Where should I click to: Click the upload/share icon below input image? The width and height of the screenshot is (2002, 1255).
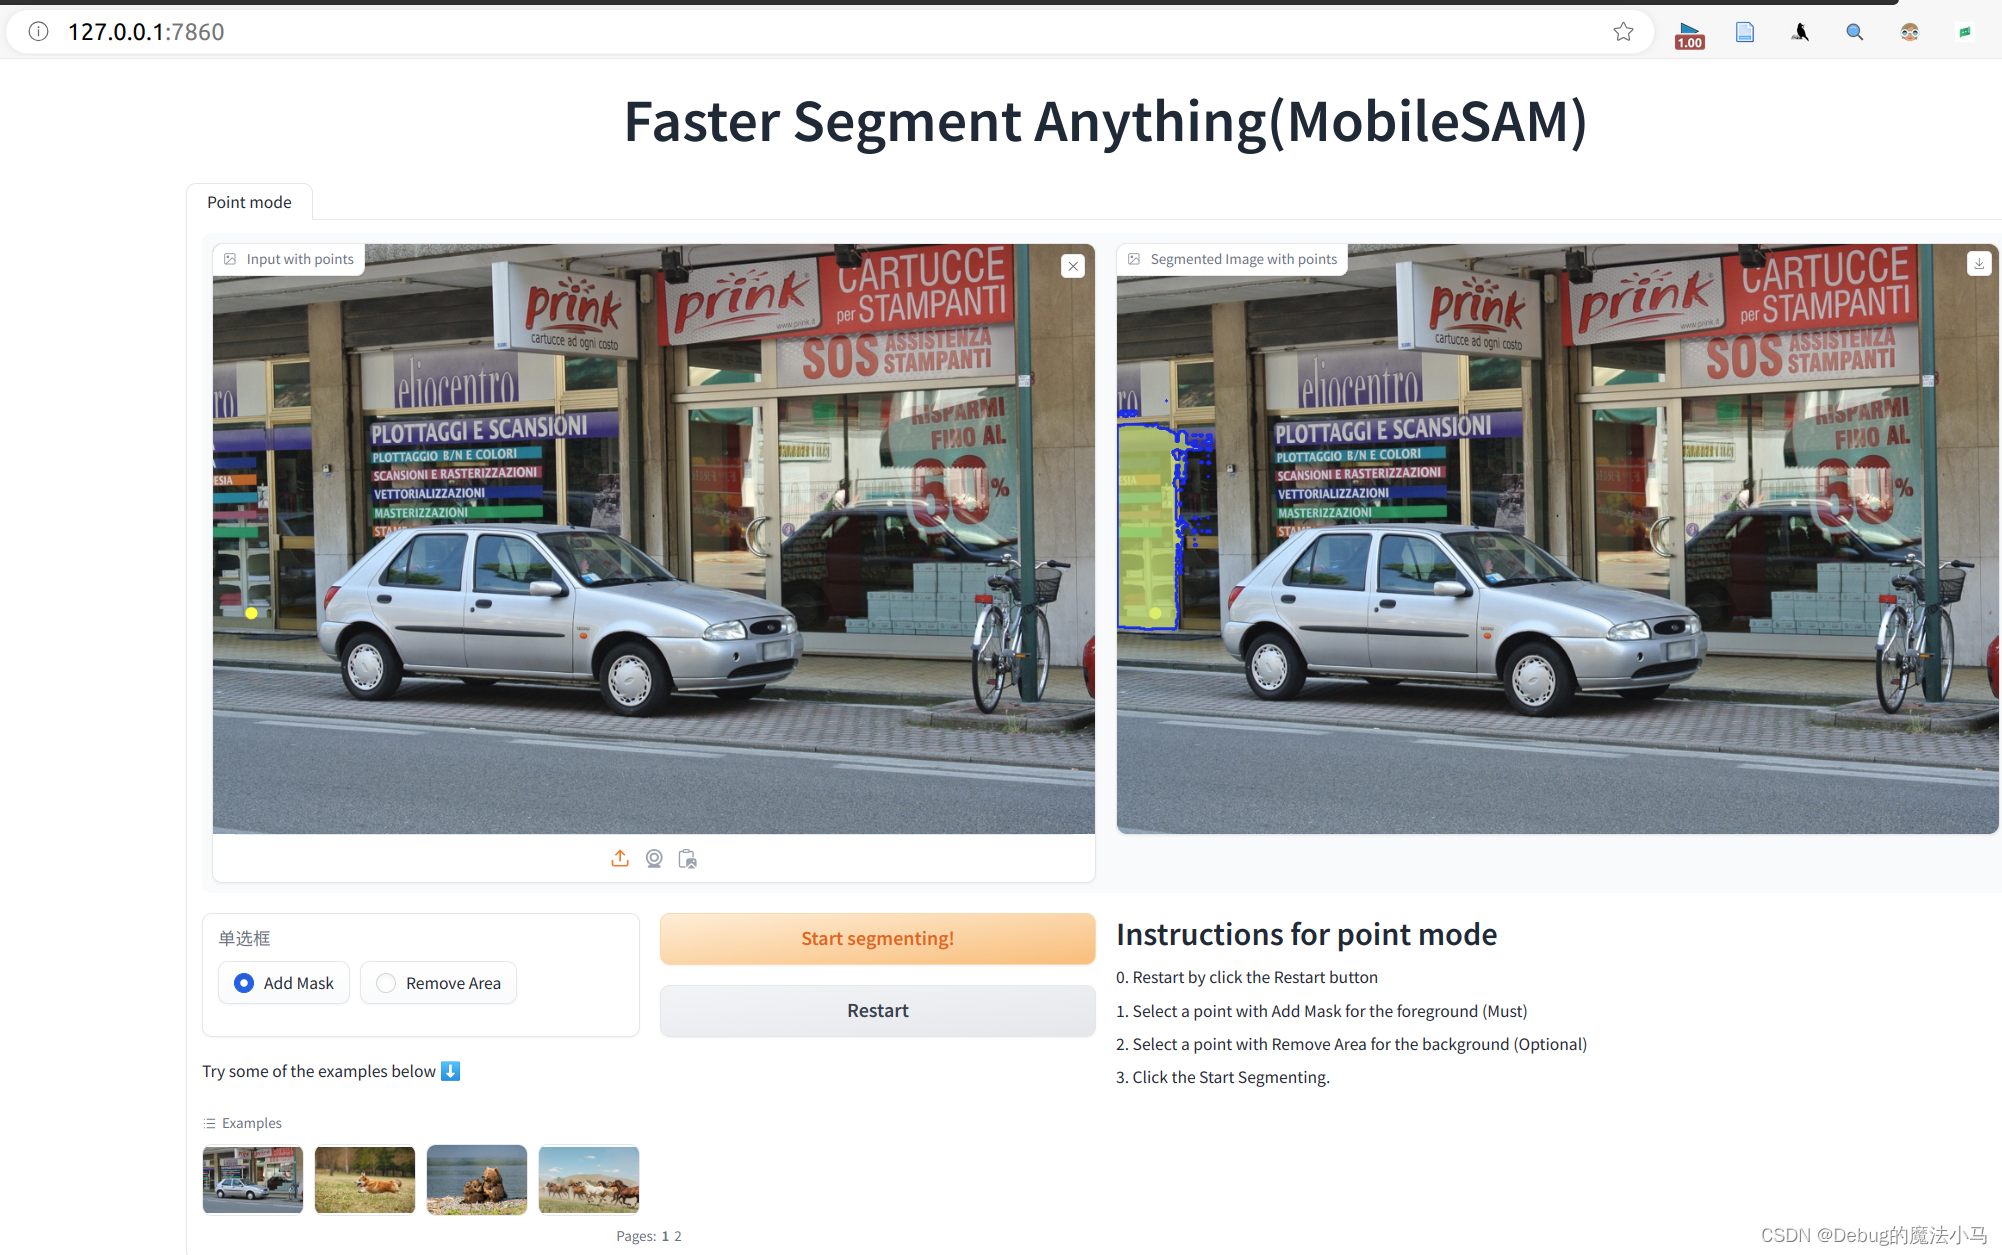(x=619, y=857)
